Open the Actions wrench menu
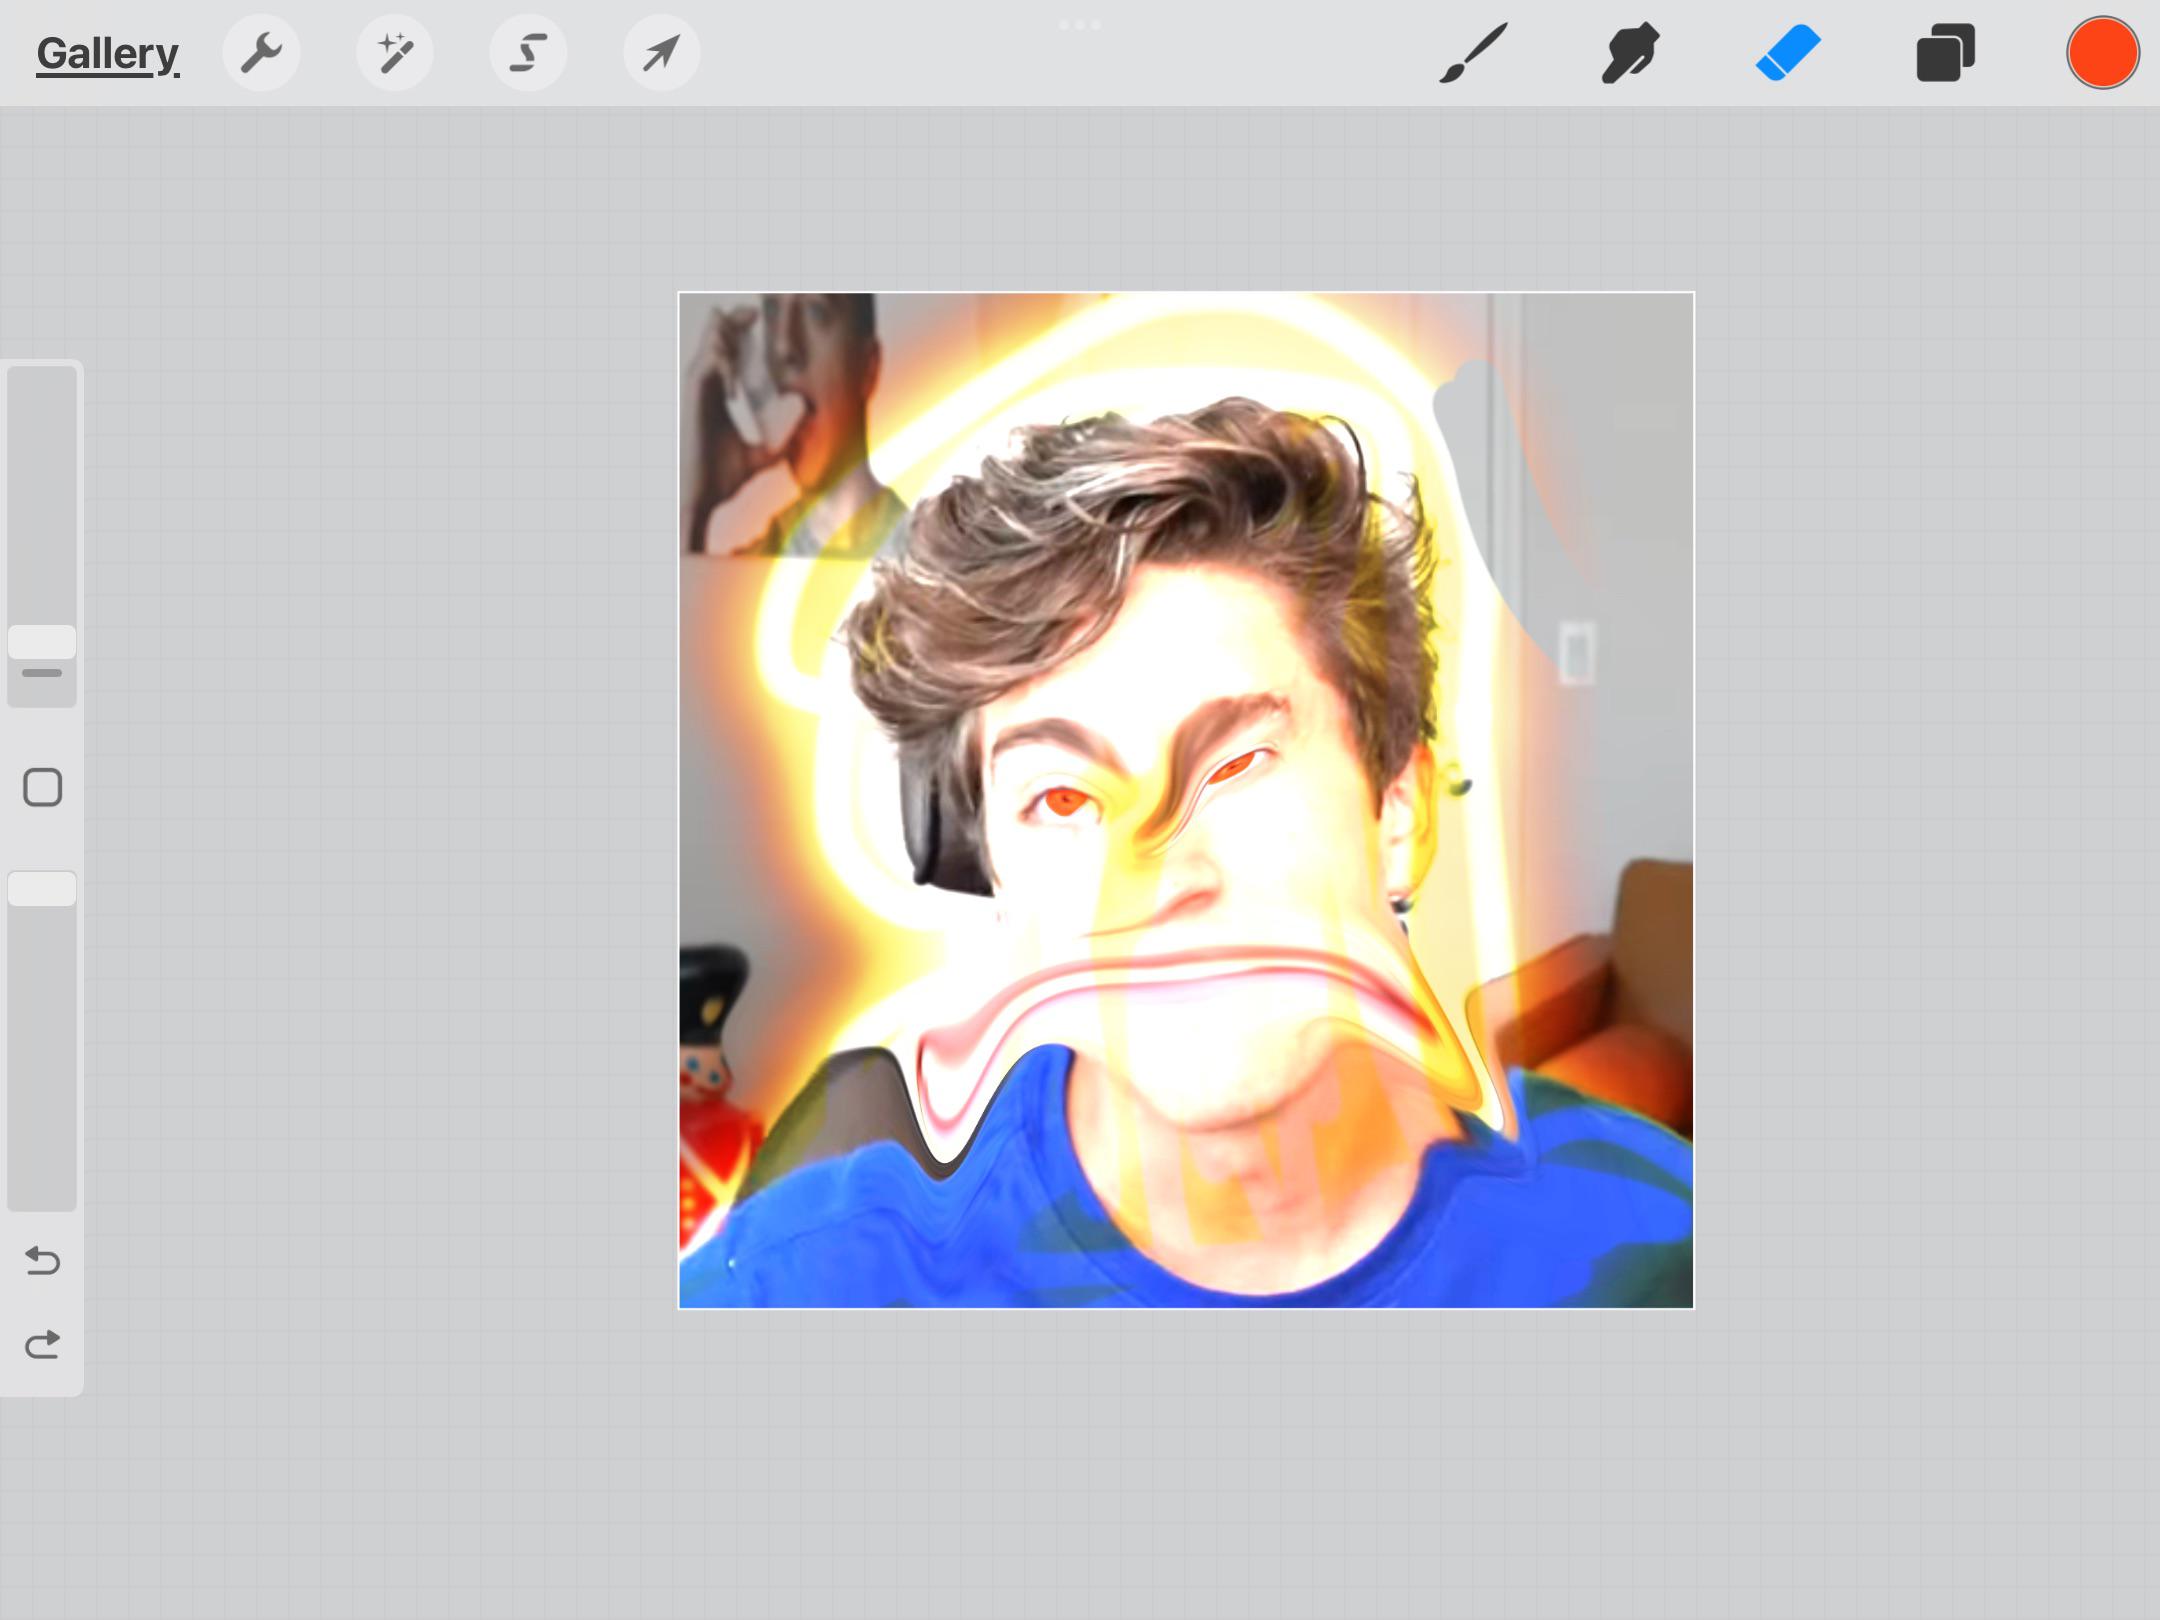Viewport: 2160px width, 1620px height. pyautogui.click(x=261, y=53)
